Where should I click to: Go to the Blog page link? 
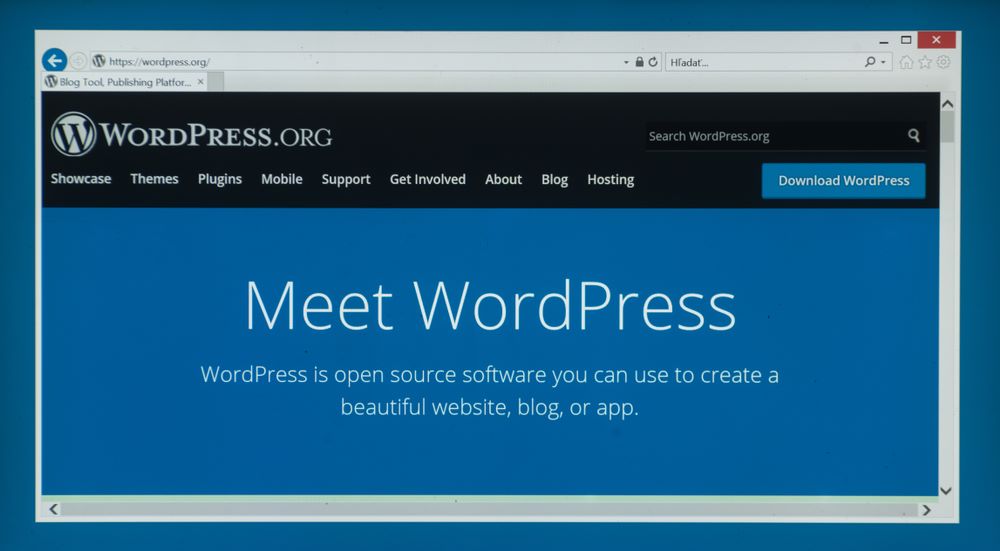(x=554, y=180)
